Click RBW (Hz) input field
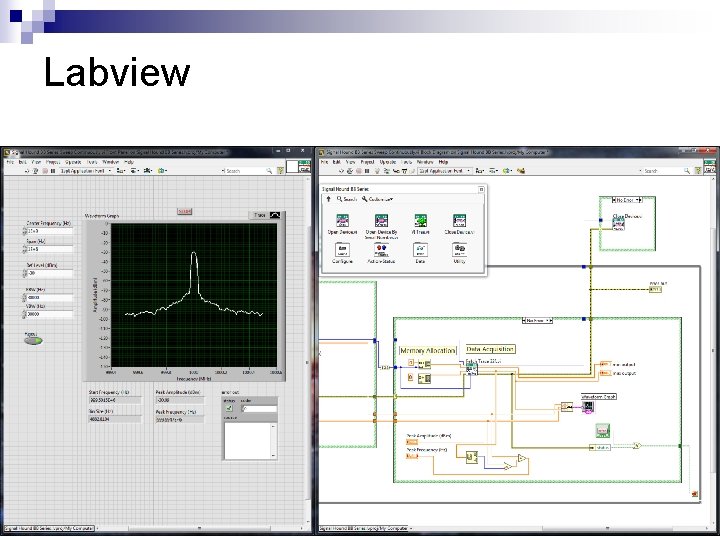 tap(50, 298)
